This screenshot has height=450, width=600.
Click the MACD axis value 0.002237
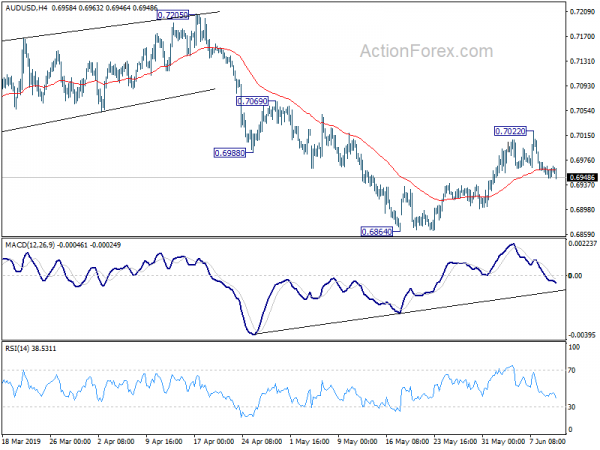[x=583, y=243]
